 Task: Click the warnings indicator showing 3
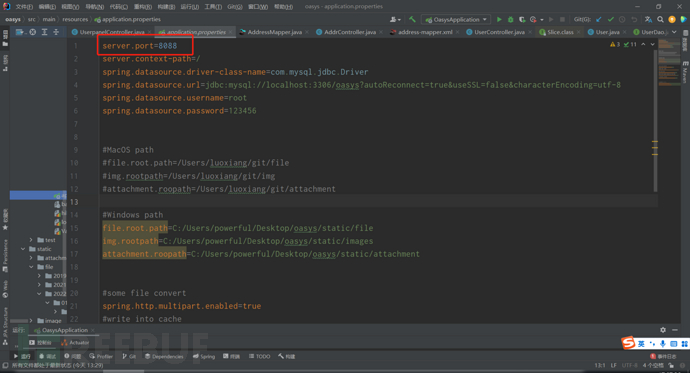pyautogui.click(x=615, y=44)
